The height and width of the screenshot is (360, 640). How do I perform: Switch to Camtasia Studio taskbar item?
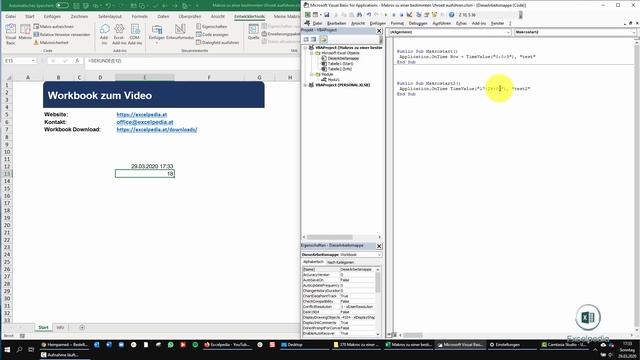(x=564, y=345)
